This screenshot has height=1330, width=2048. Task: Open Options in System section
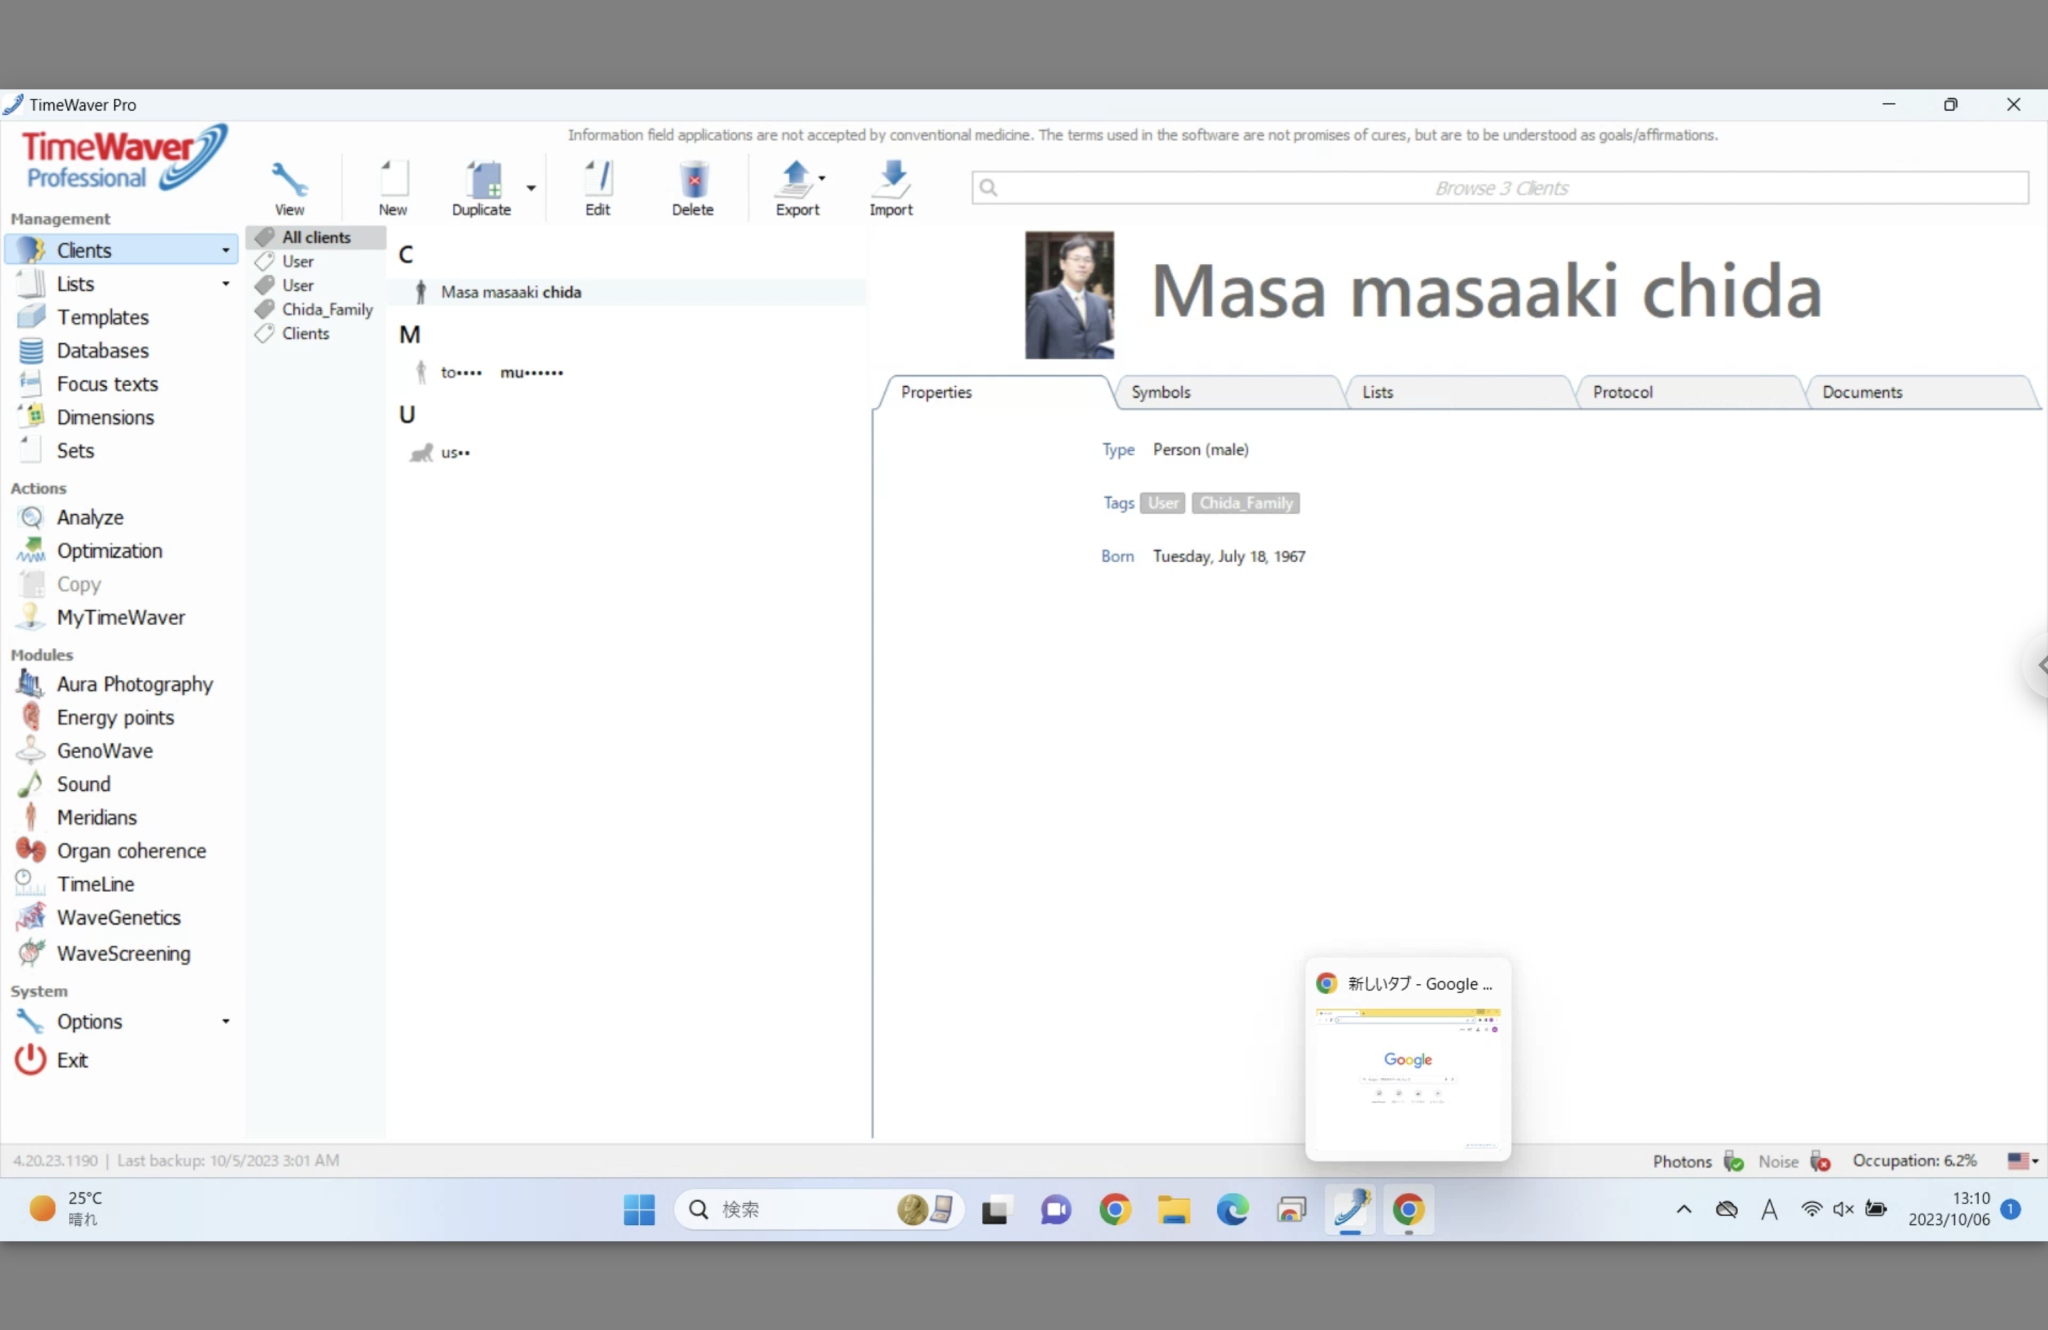click(x=89, y=1021)
